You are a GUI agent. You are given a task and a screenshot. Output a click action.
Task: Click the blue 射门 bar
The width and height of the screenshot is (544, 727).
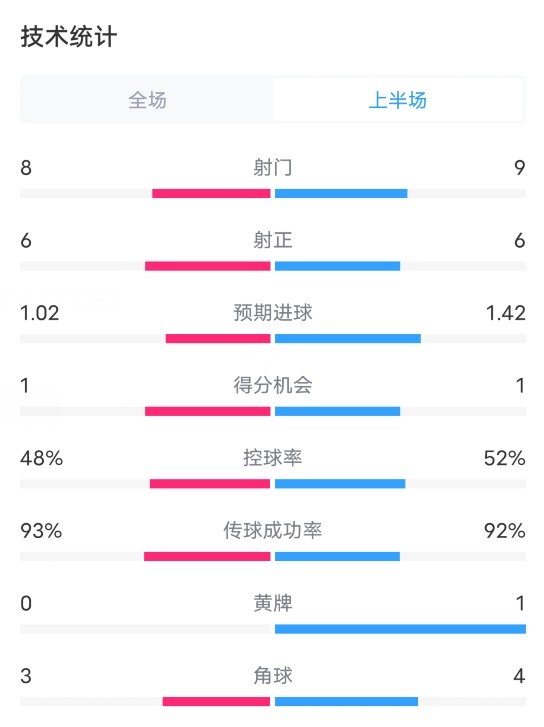(341, 193)
